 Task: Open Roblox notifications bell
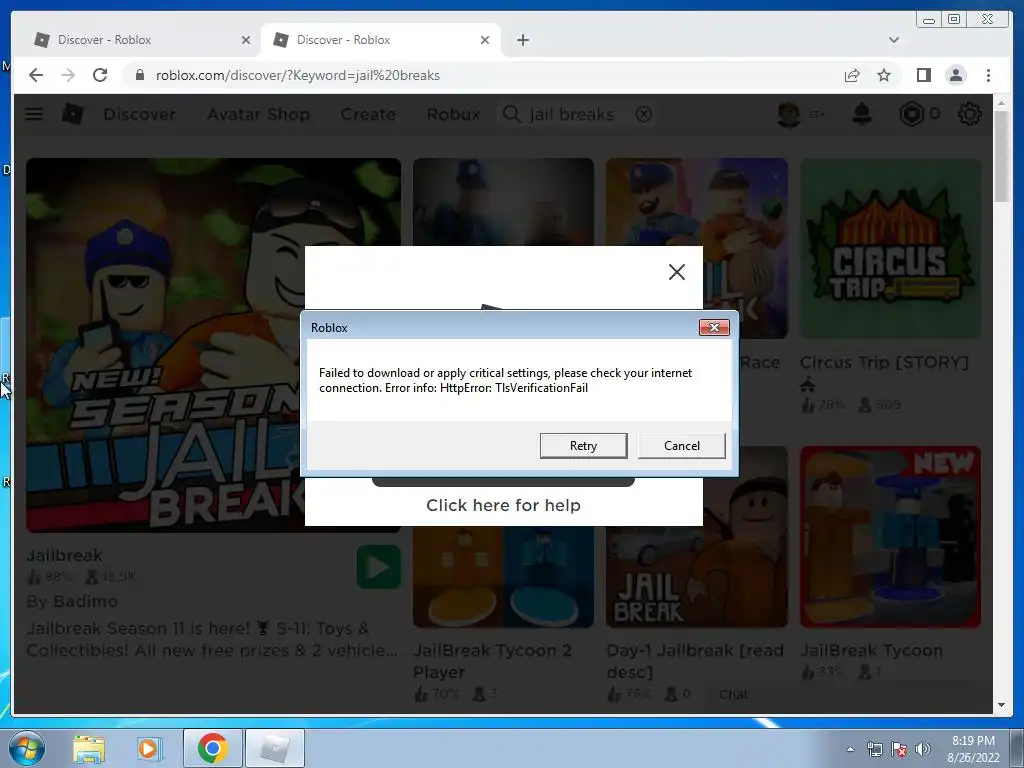click(x=862, y=114)
